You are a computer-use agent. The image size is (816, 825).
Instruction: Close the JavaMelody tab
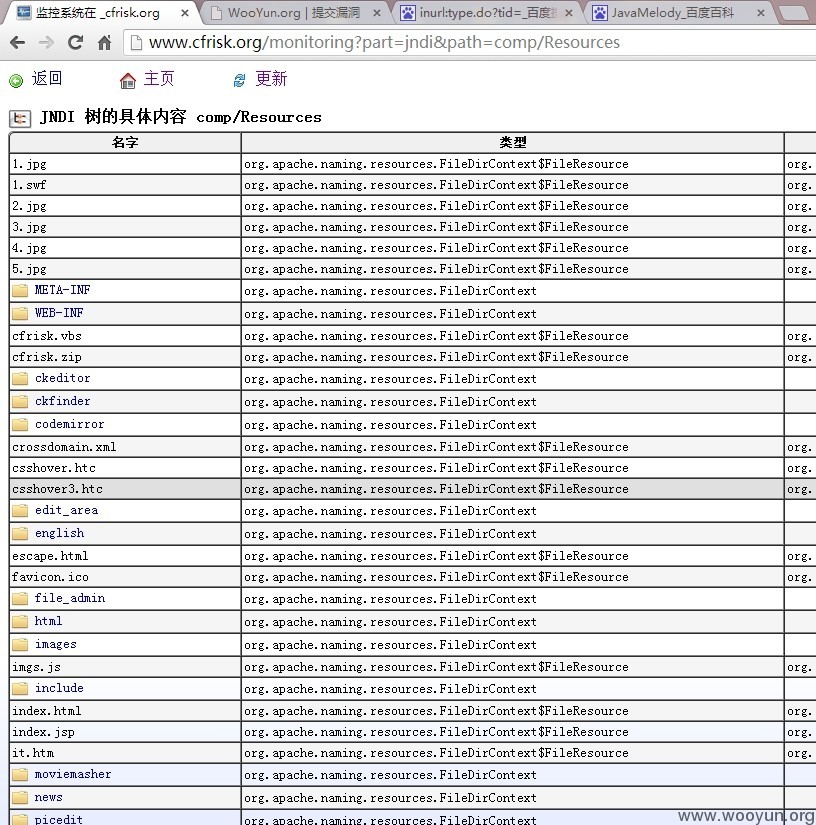tap(761, 13)
